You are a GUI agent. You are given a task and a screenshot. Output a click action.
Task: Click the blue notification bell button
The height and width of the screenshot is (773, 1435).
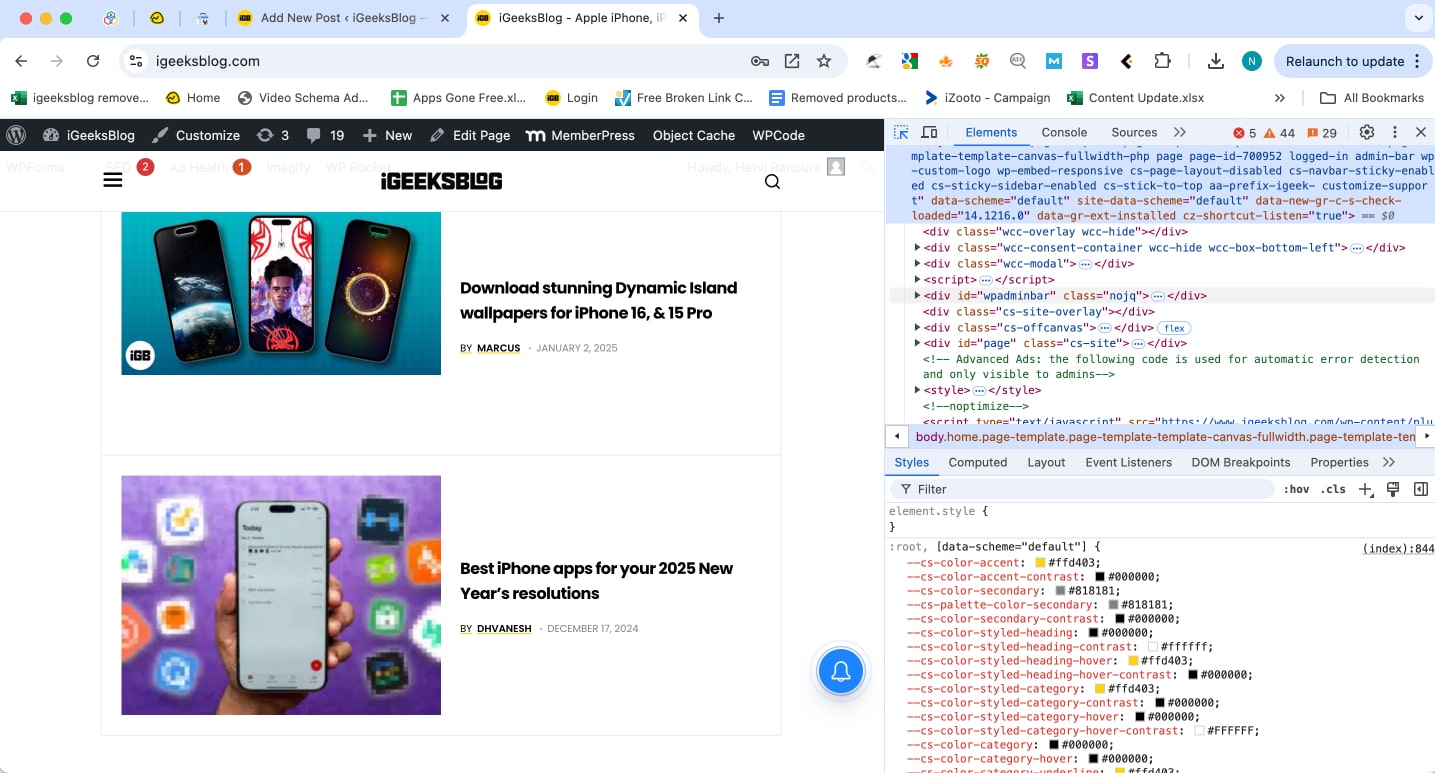(841, 672)
